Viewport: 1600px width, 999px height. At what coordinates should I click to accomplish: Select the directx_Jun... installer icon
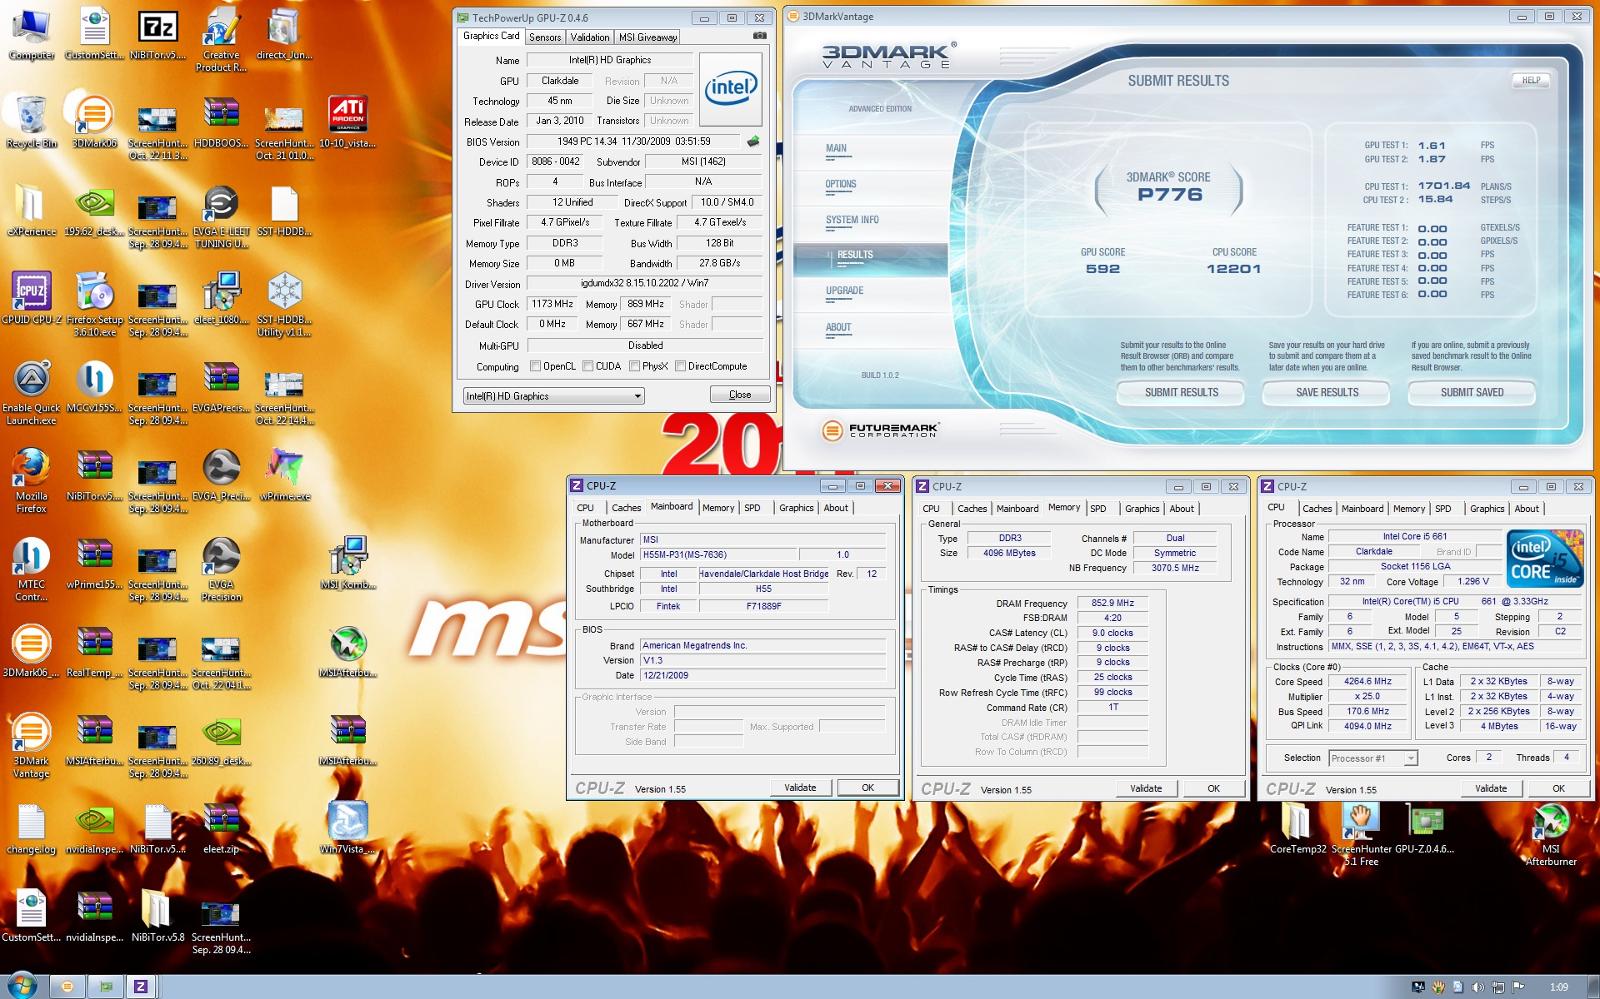[x=284, y=33]
